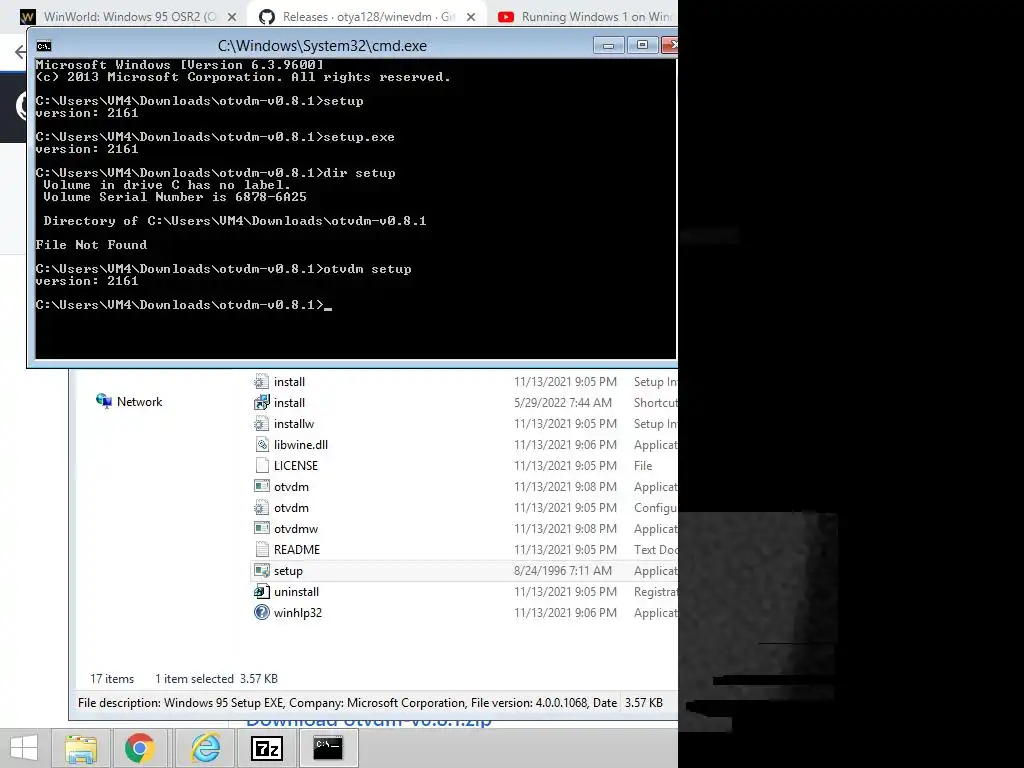Image resolution: width=1024 pixels, height=768 pixels.
Task: Open File Explorer from the taskbar
Action: 81,748
